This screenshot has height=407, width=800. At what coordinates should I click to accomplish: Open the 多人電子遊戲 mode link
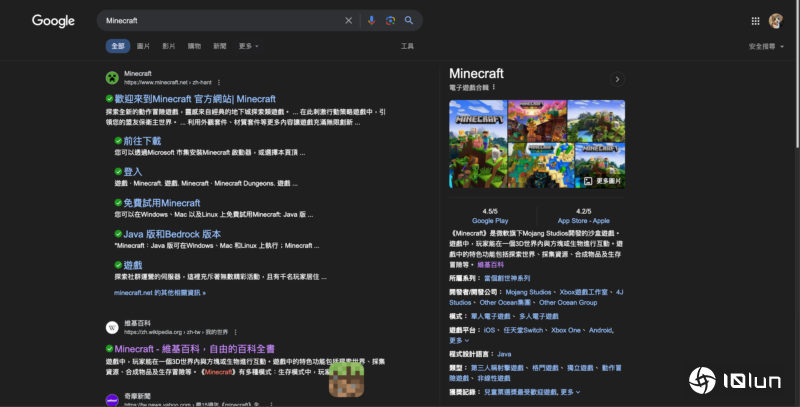click(539, 317)
